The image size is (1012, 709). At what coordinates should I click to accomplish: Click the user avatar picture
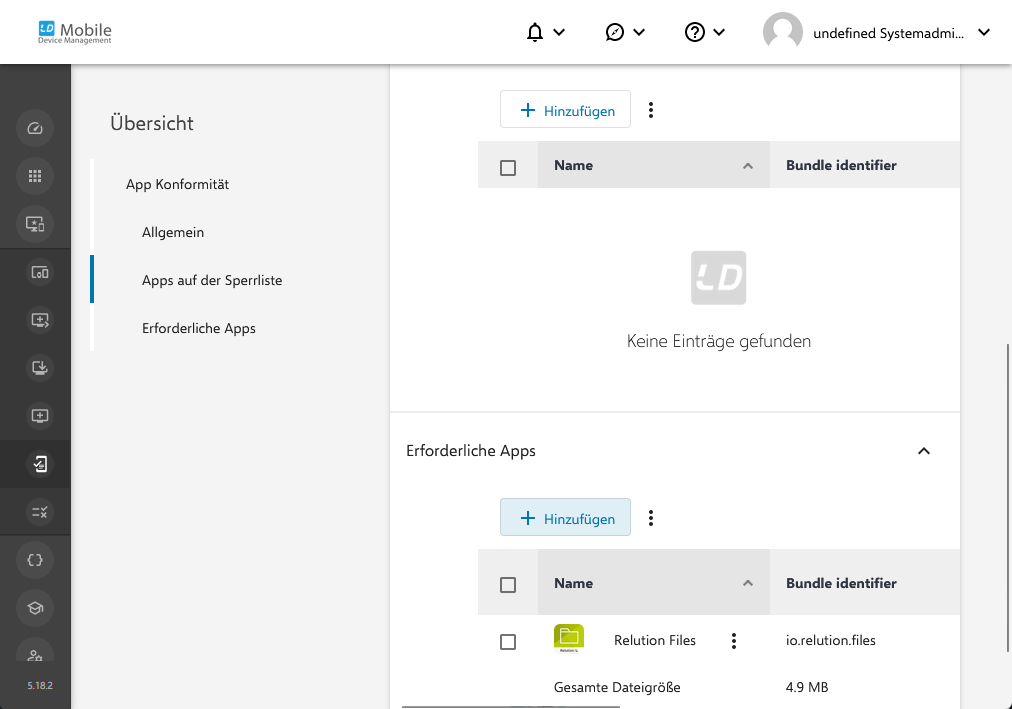[x=782, y=32]
